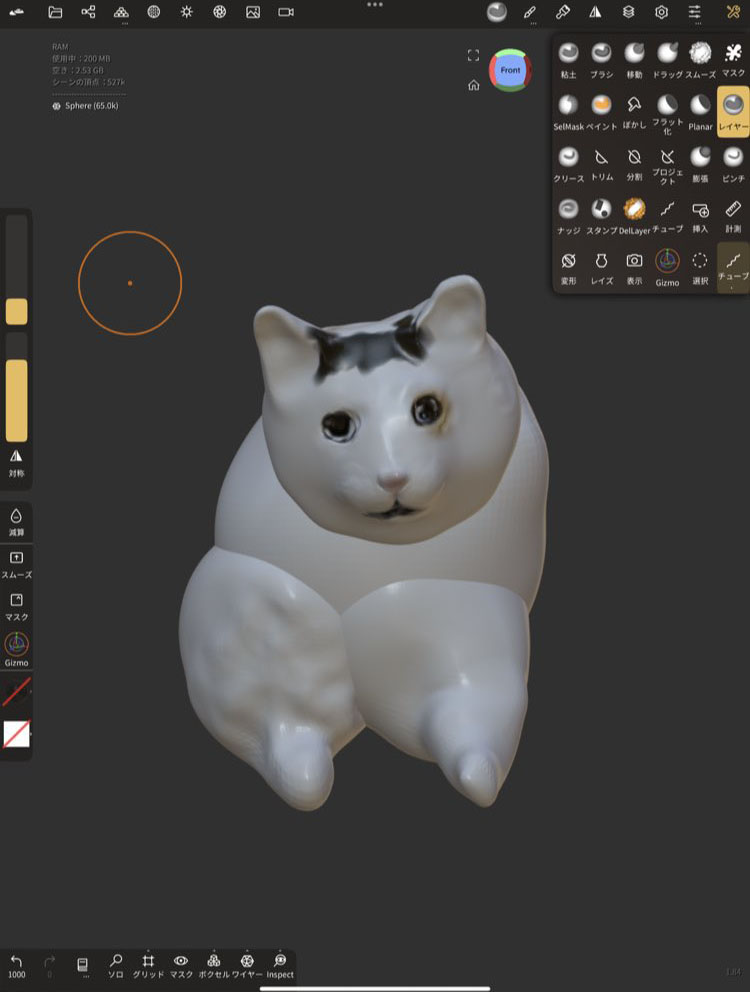Open the settings gear menu

(x=661, y=12)
